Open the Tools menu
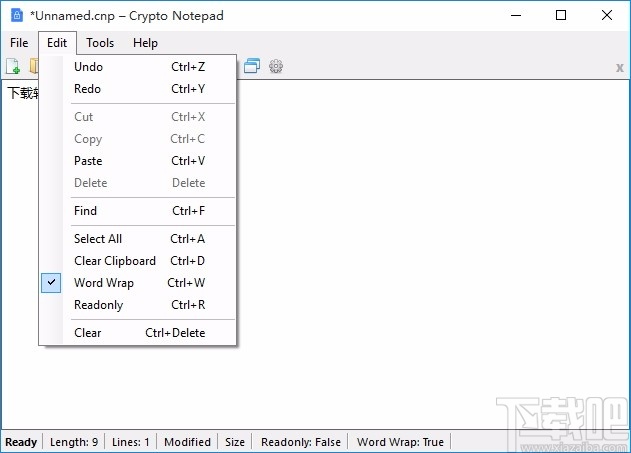Image resolution: width=631 pixels, height=453 pixels. [100, 43]
